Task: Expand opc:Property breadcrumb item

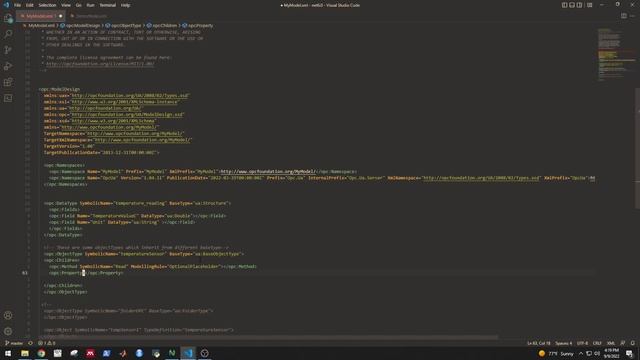Action: 200,25
